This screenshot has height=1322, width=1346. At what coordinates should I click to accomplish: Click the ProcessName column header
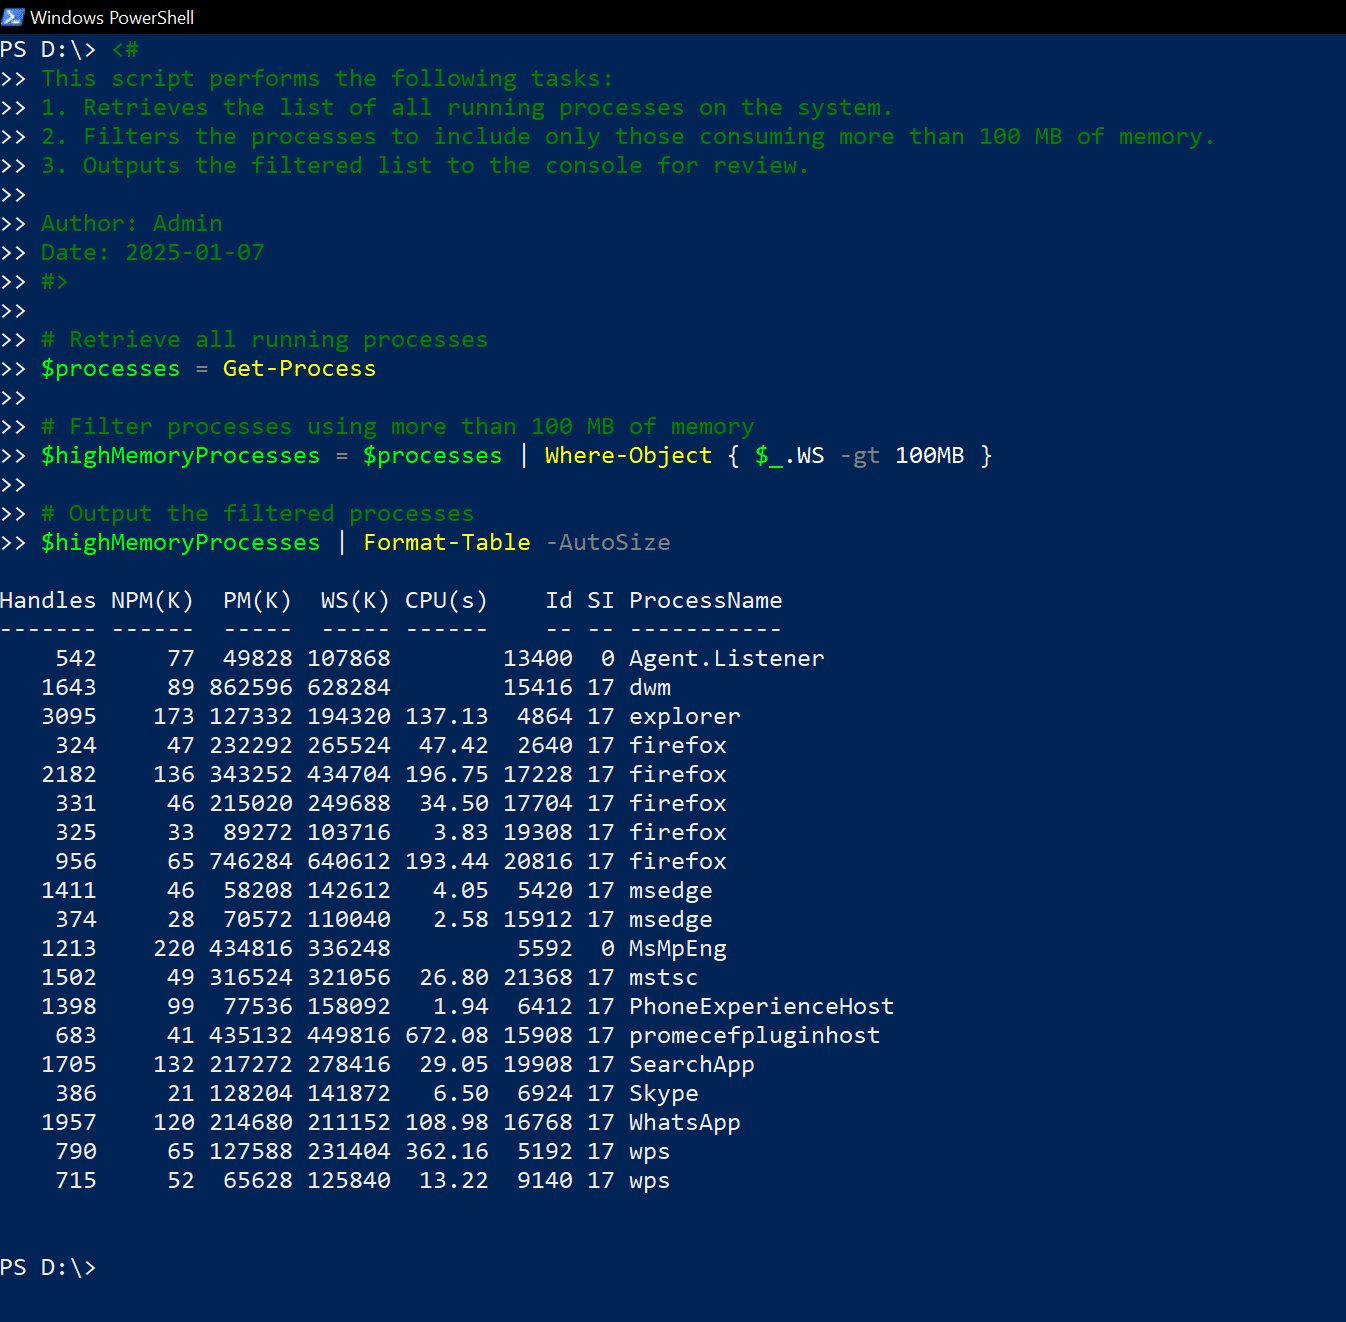(705, 600)
